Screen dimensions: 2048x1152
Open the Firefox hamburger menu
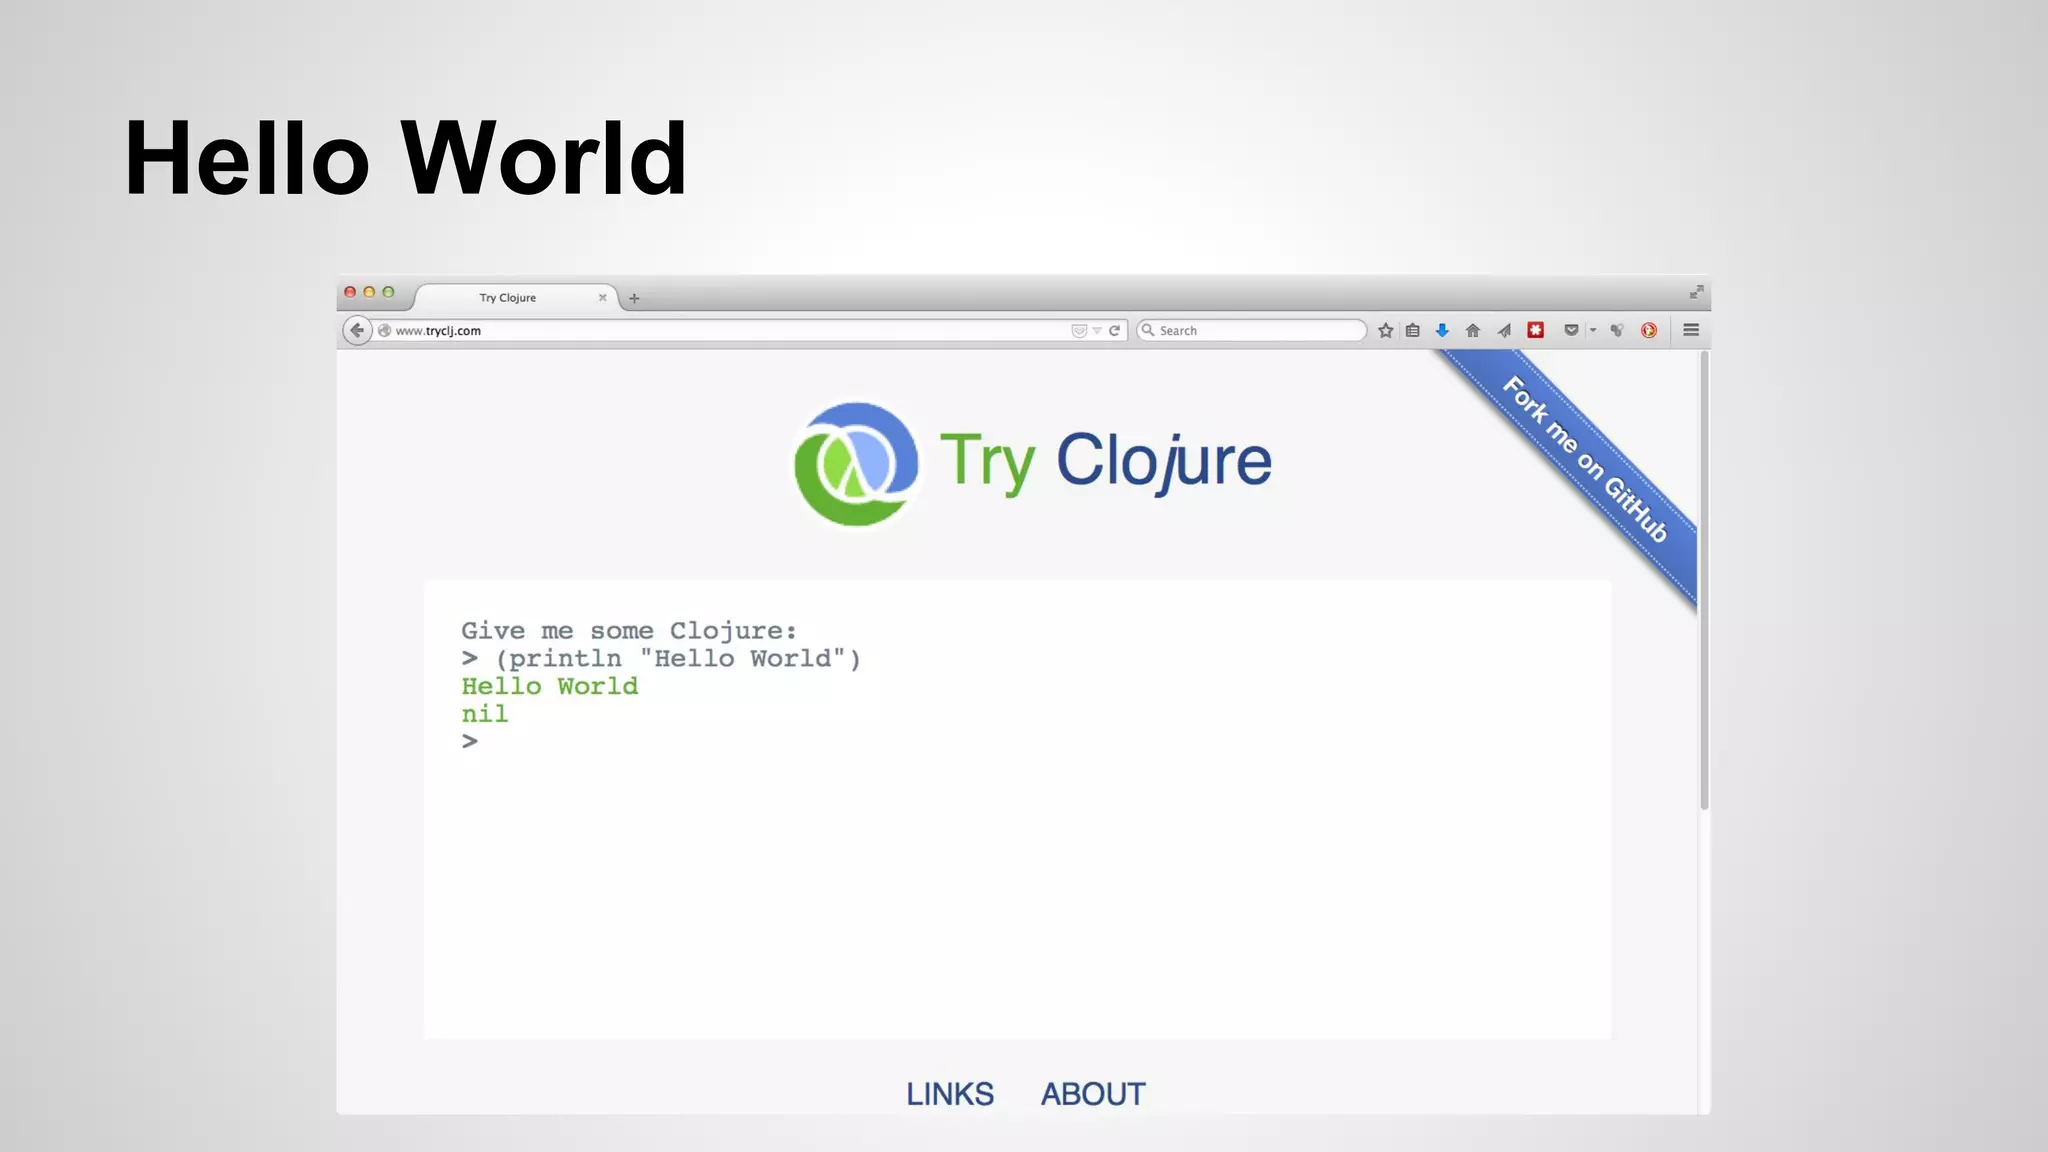tap(1691, 330)
